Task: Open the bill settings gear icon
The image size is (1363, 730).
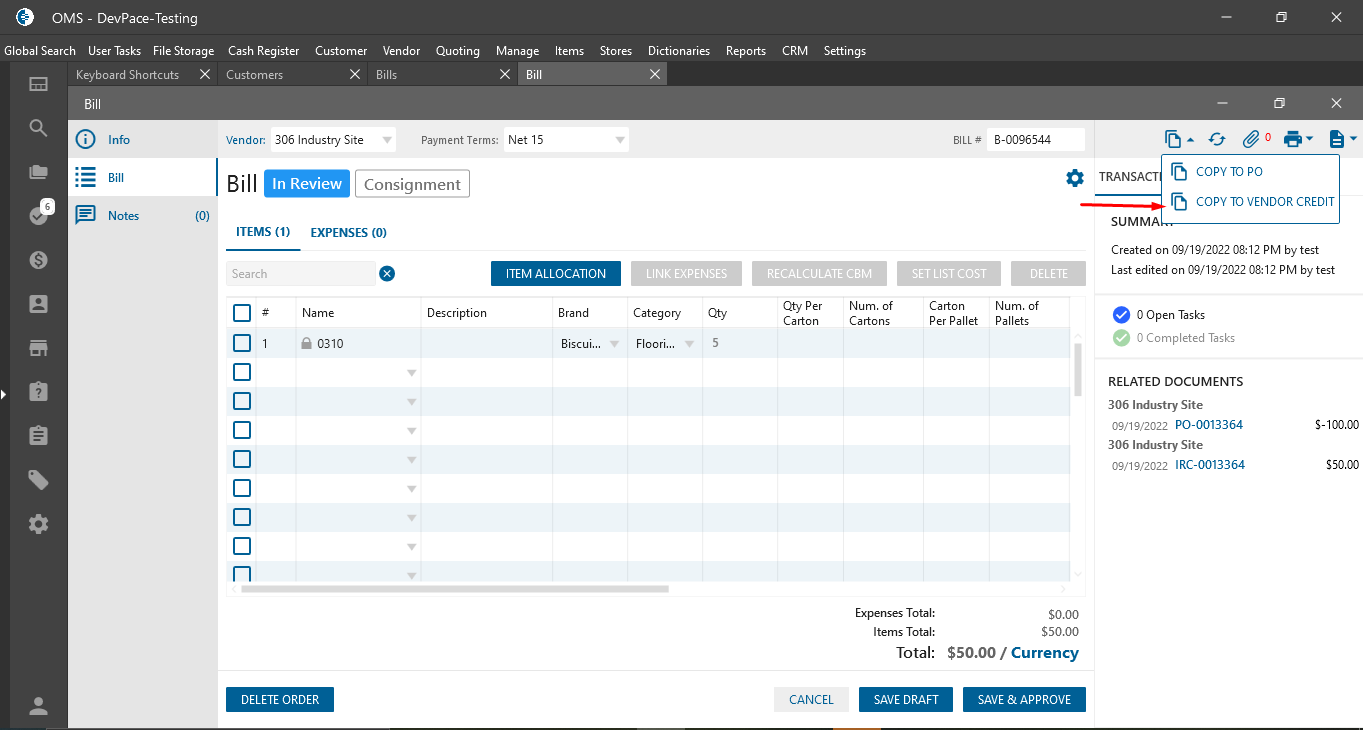Action: pos(1075,178)
